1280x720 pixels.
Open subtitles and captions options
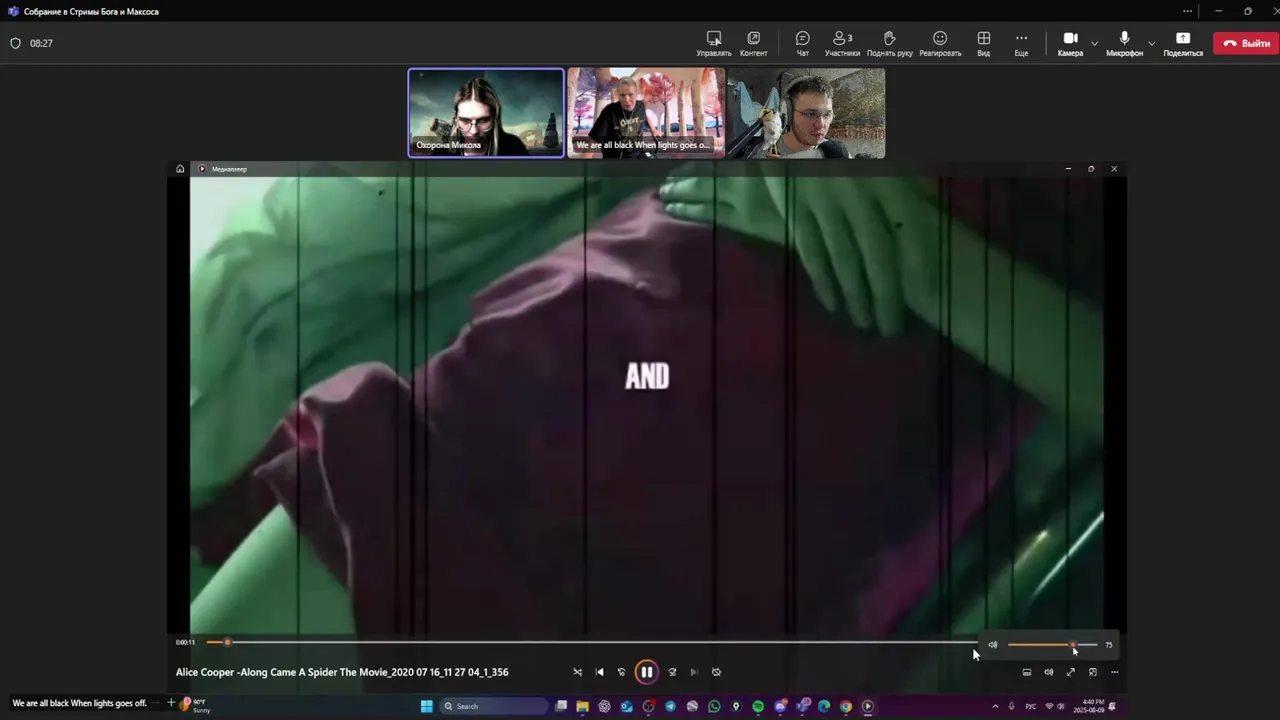point(1027,672)
